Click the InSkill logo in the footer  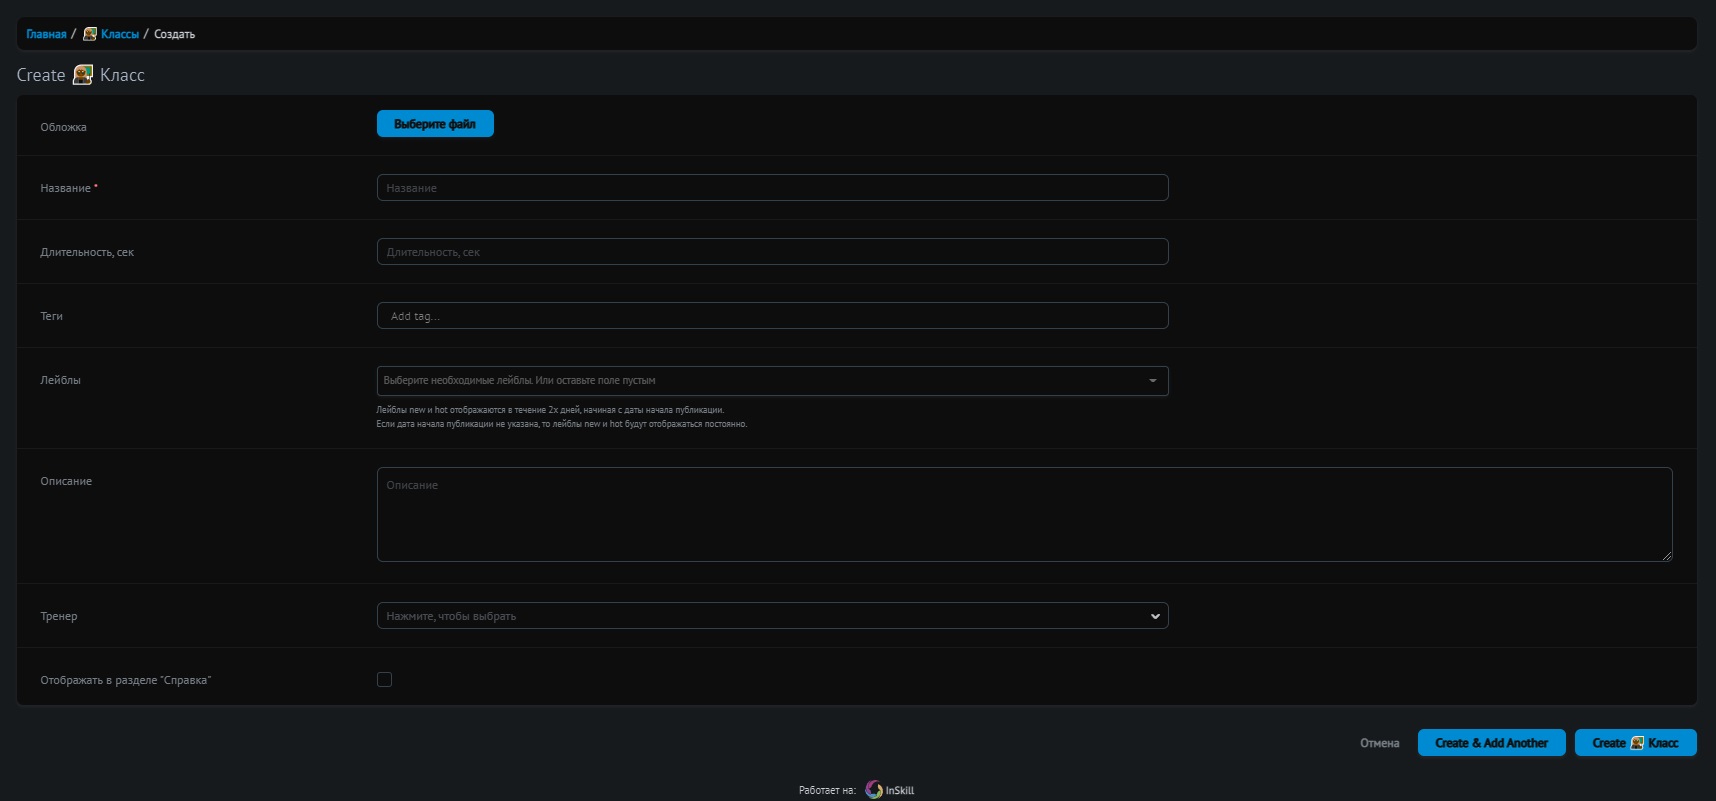tap(874, 790)
